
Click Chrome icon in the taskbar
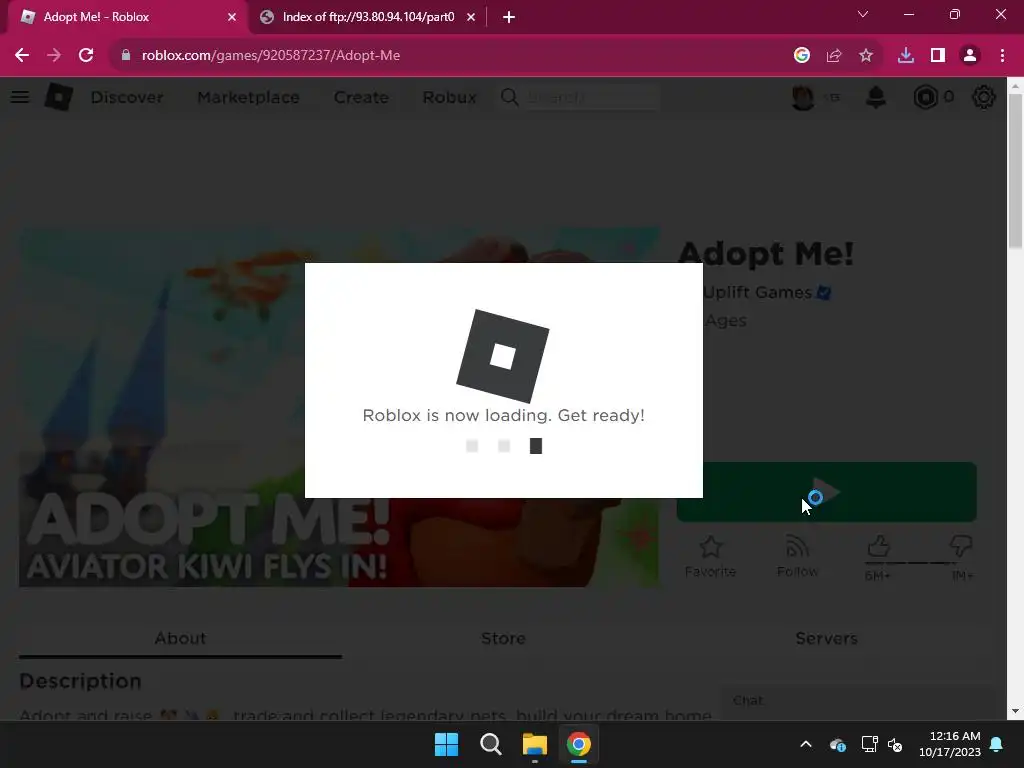[579, 744]
